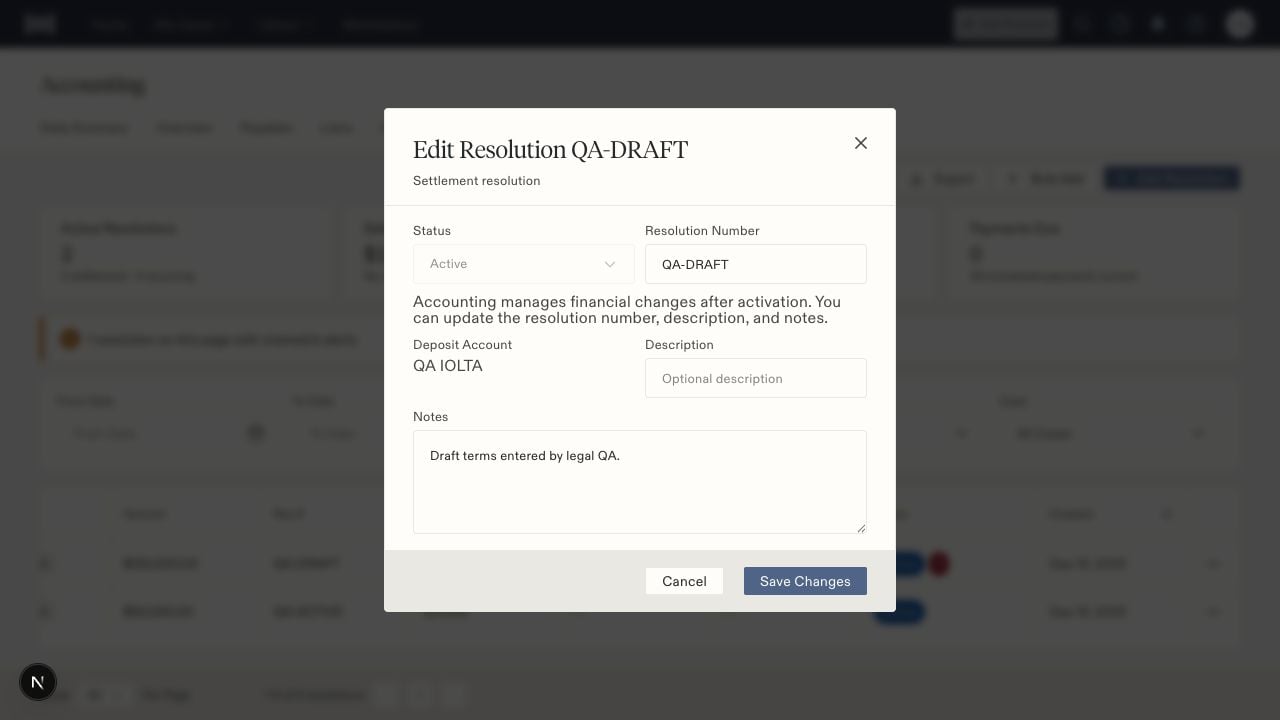Click the 'Edit Resolution QA-DRAFT' heading

(551, 150)
